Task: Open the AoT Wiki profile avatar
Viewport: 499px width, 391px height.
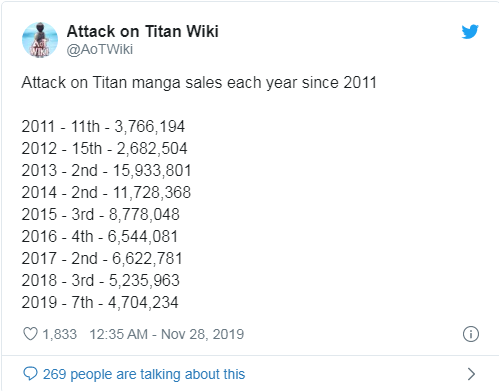Action: [40, 40]
